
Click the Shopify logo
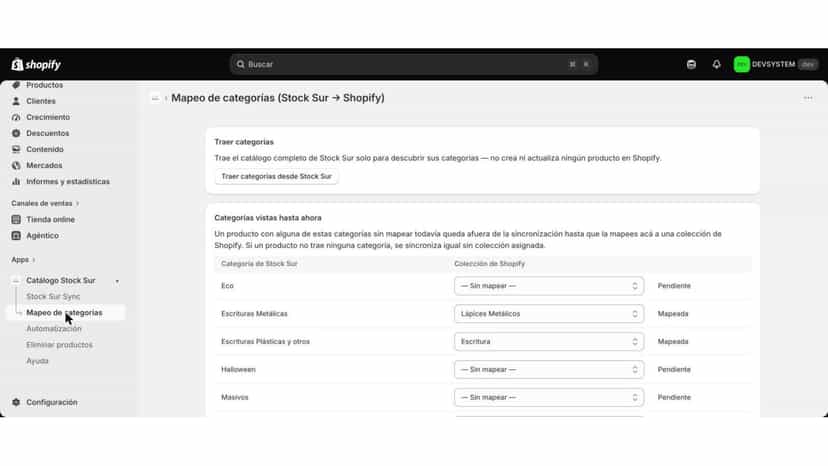click(36, 64)
